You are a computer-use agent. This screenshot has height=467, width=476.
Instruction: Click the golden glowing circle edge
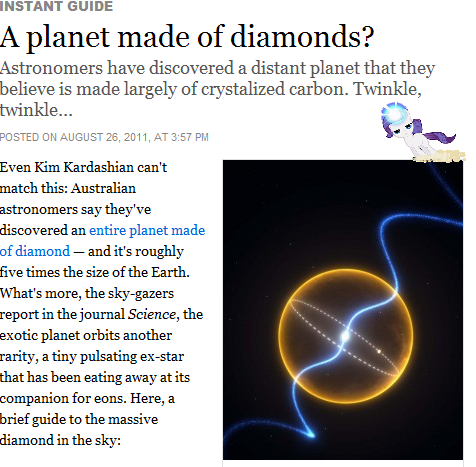(x=346, y=271)
